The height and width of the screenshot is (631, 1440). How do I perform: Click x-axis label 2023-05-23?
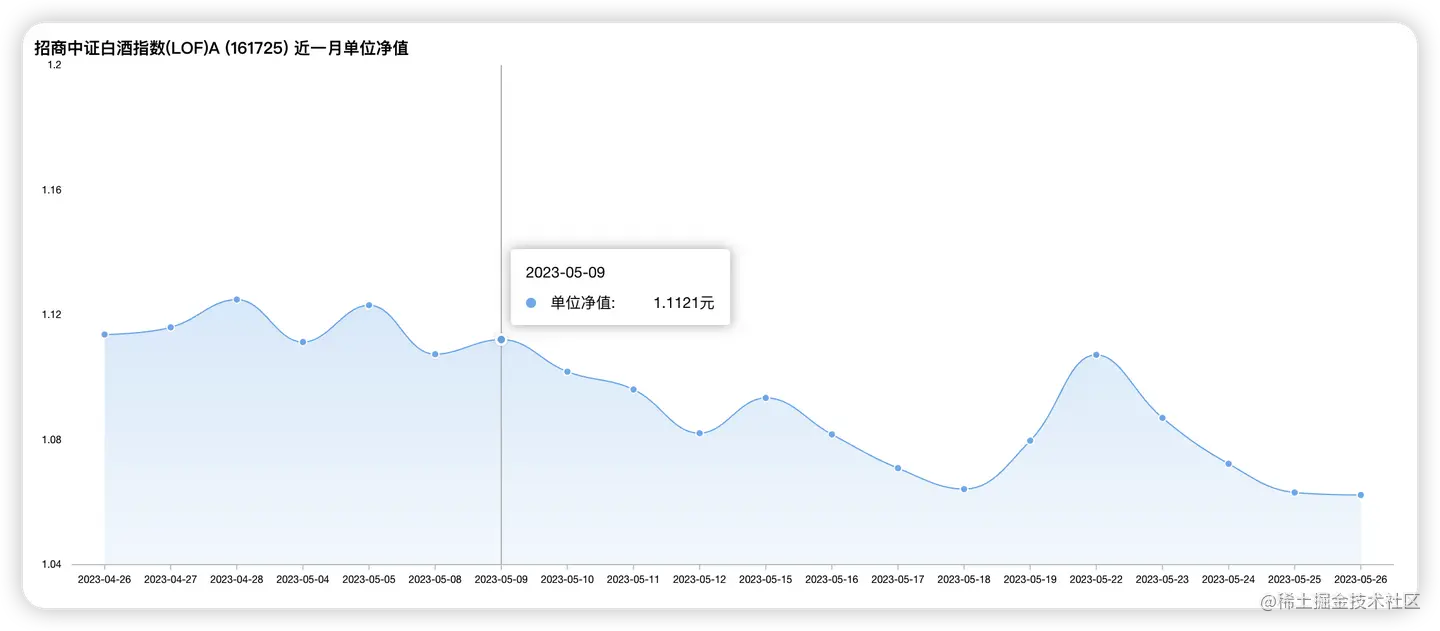[x=1162, y=579]
